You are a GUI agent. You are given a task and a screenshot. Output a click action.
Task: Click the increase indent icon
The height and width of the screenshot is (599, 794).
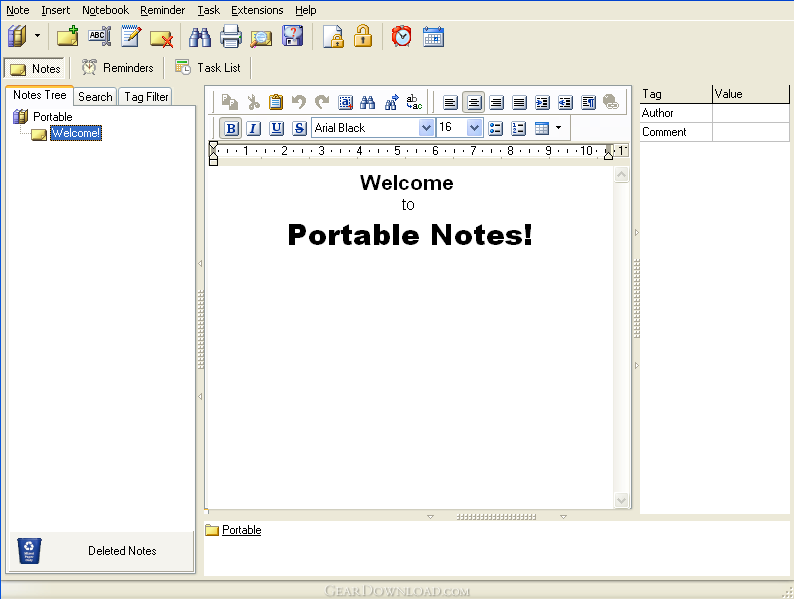pos(542,103)
